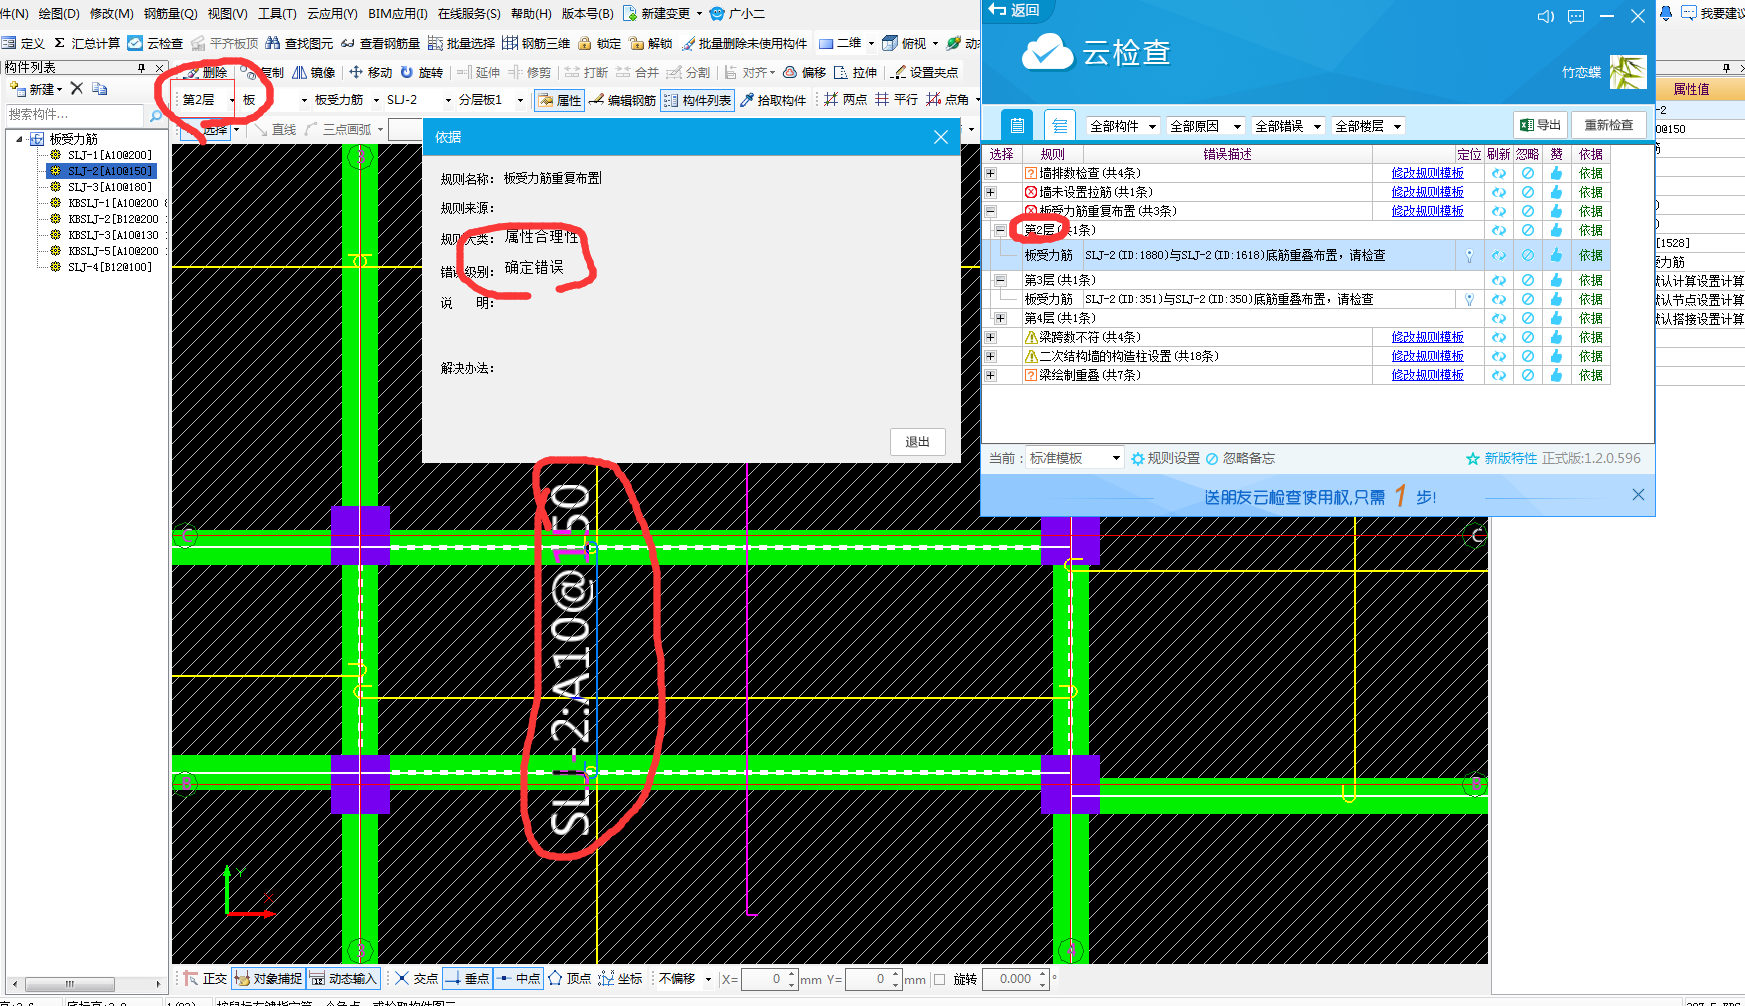Open the BIM应用(I) menu
This screenshot has width=1745, height=1006.
[397, 14]
